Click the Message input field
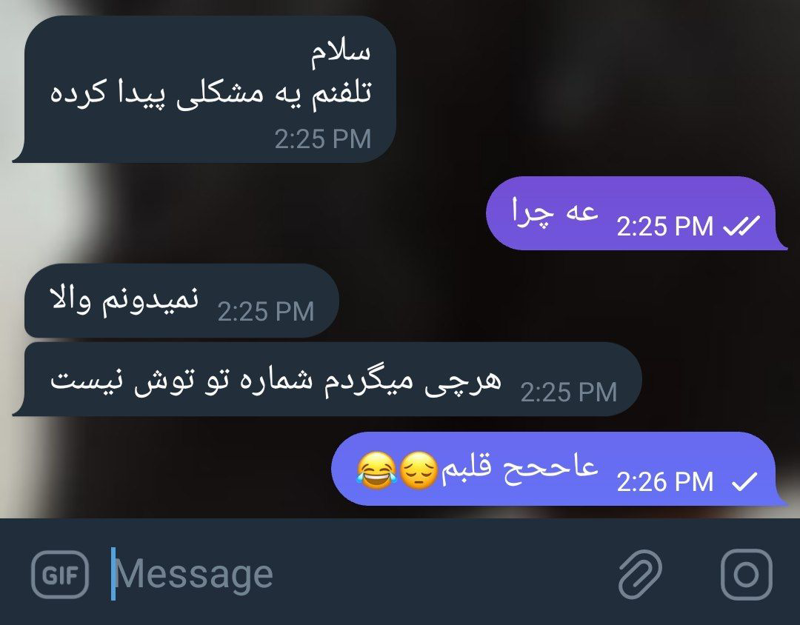Viewport: 800px width, 625px height. click(357, 574)
